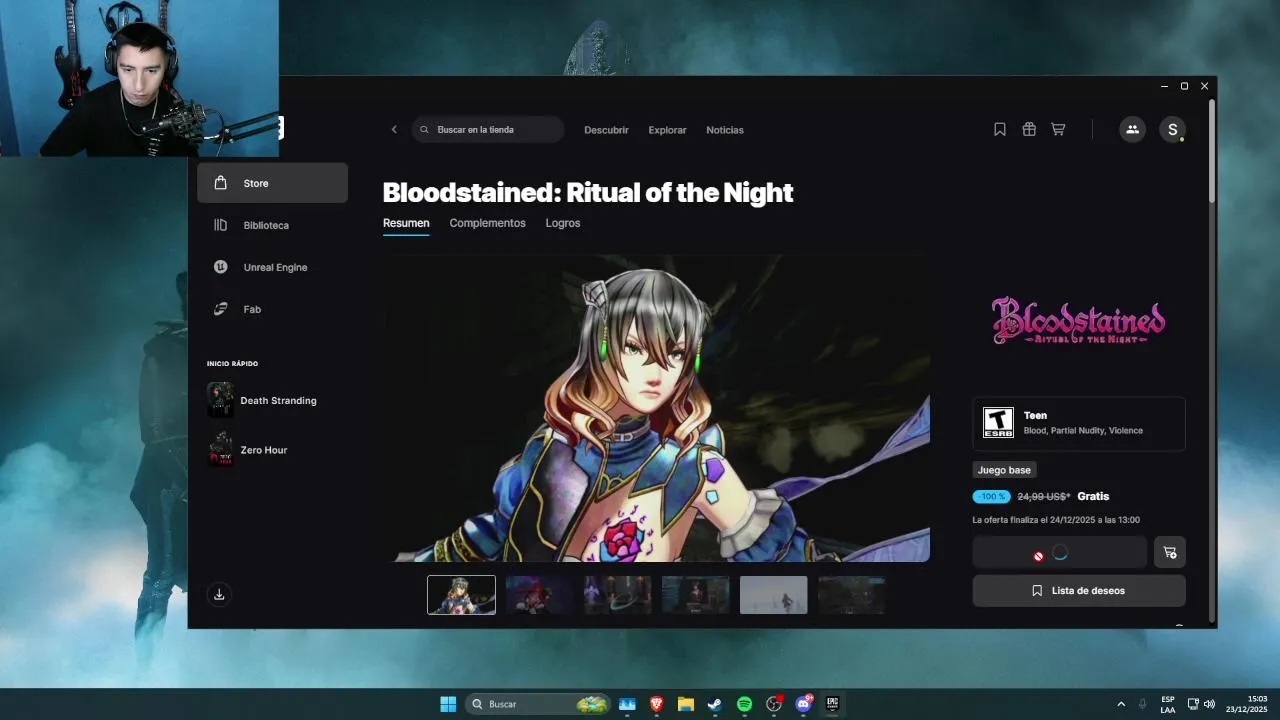Click the Juego base label
Viewport: 1280px width, 720px height.
click(x=1004, y=470)
